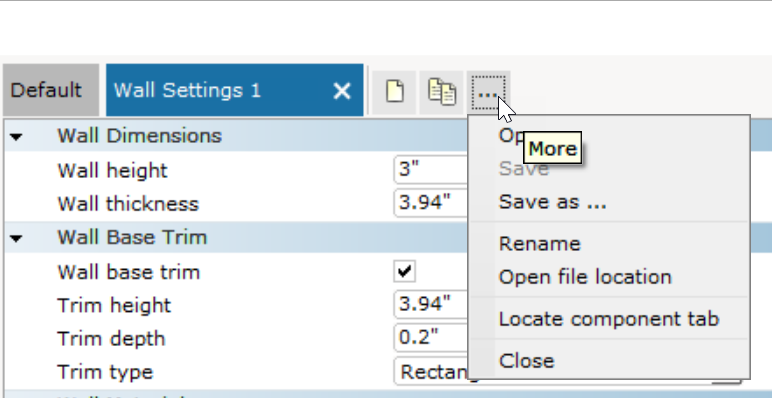
Task: Collapse the Wall Base Trim section
Action: coord(16,238)
